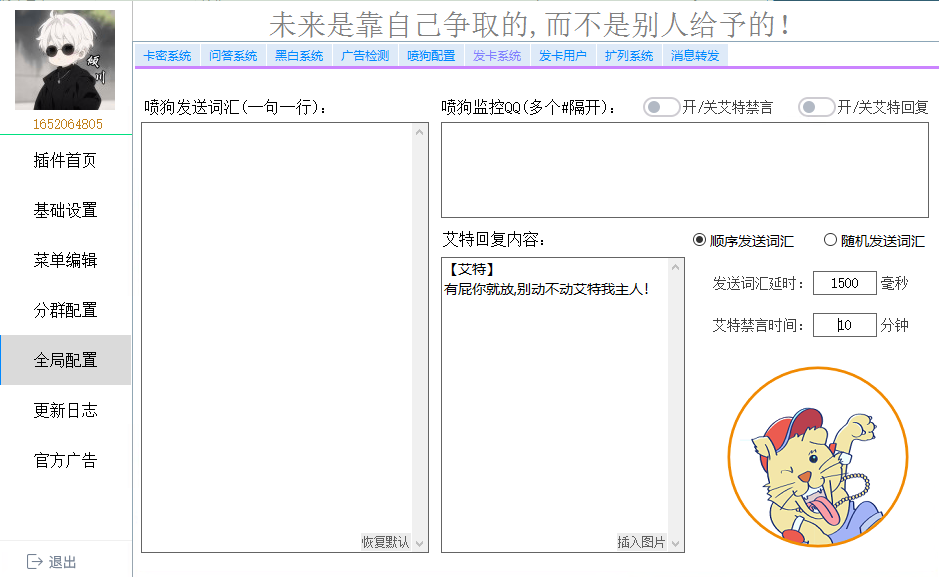Click the 恢复默认 button
This screenshot has width=939, height=577.
[x=385, y=542]
